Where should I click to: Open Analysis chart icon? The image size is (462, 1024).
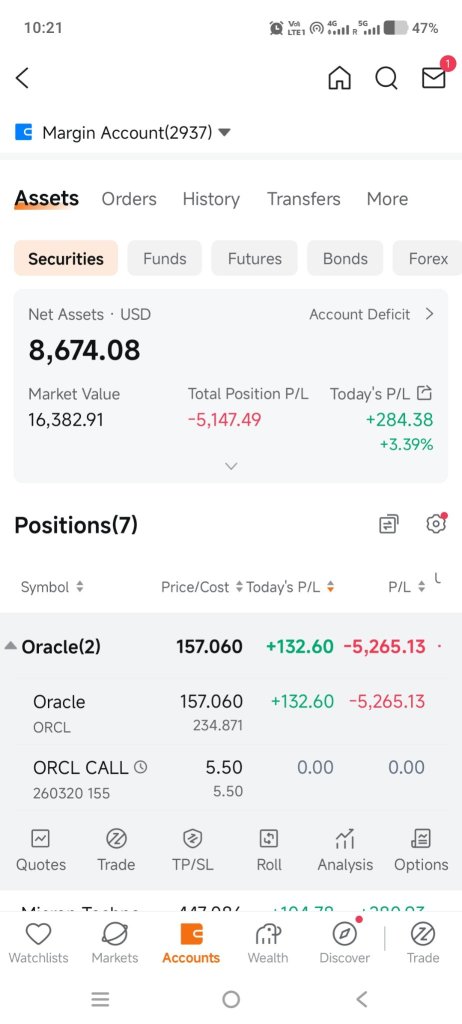pos(345,850)
